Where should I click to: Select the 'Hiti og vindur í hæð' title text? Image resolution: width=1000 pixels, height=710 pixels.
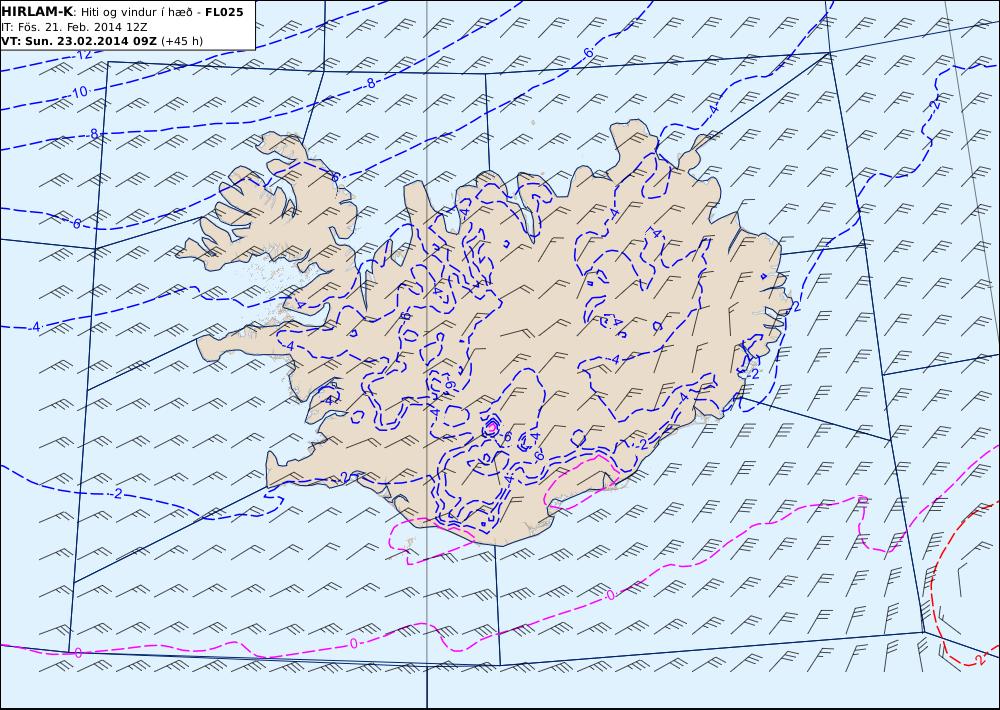[137, 13]
